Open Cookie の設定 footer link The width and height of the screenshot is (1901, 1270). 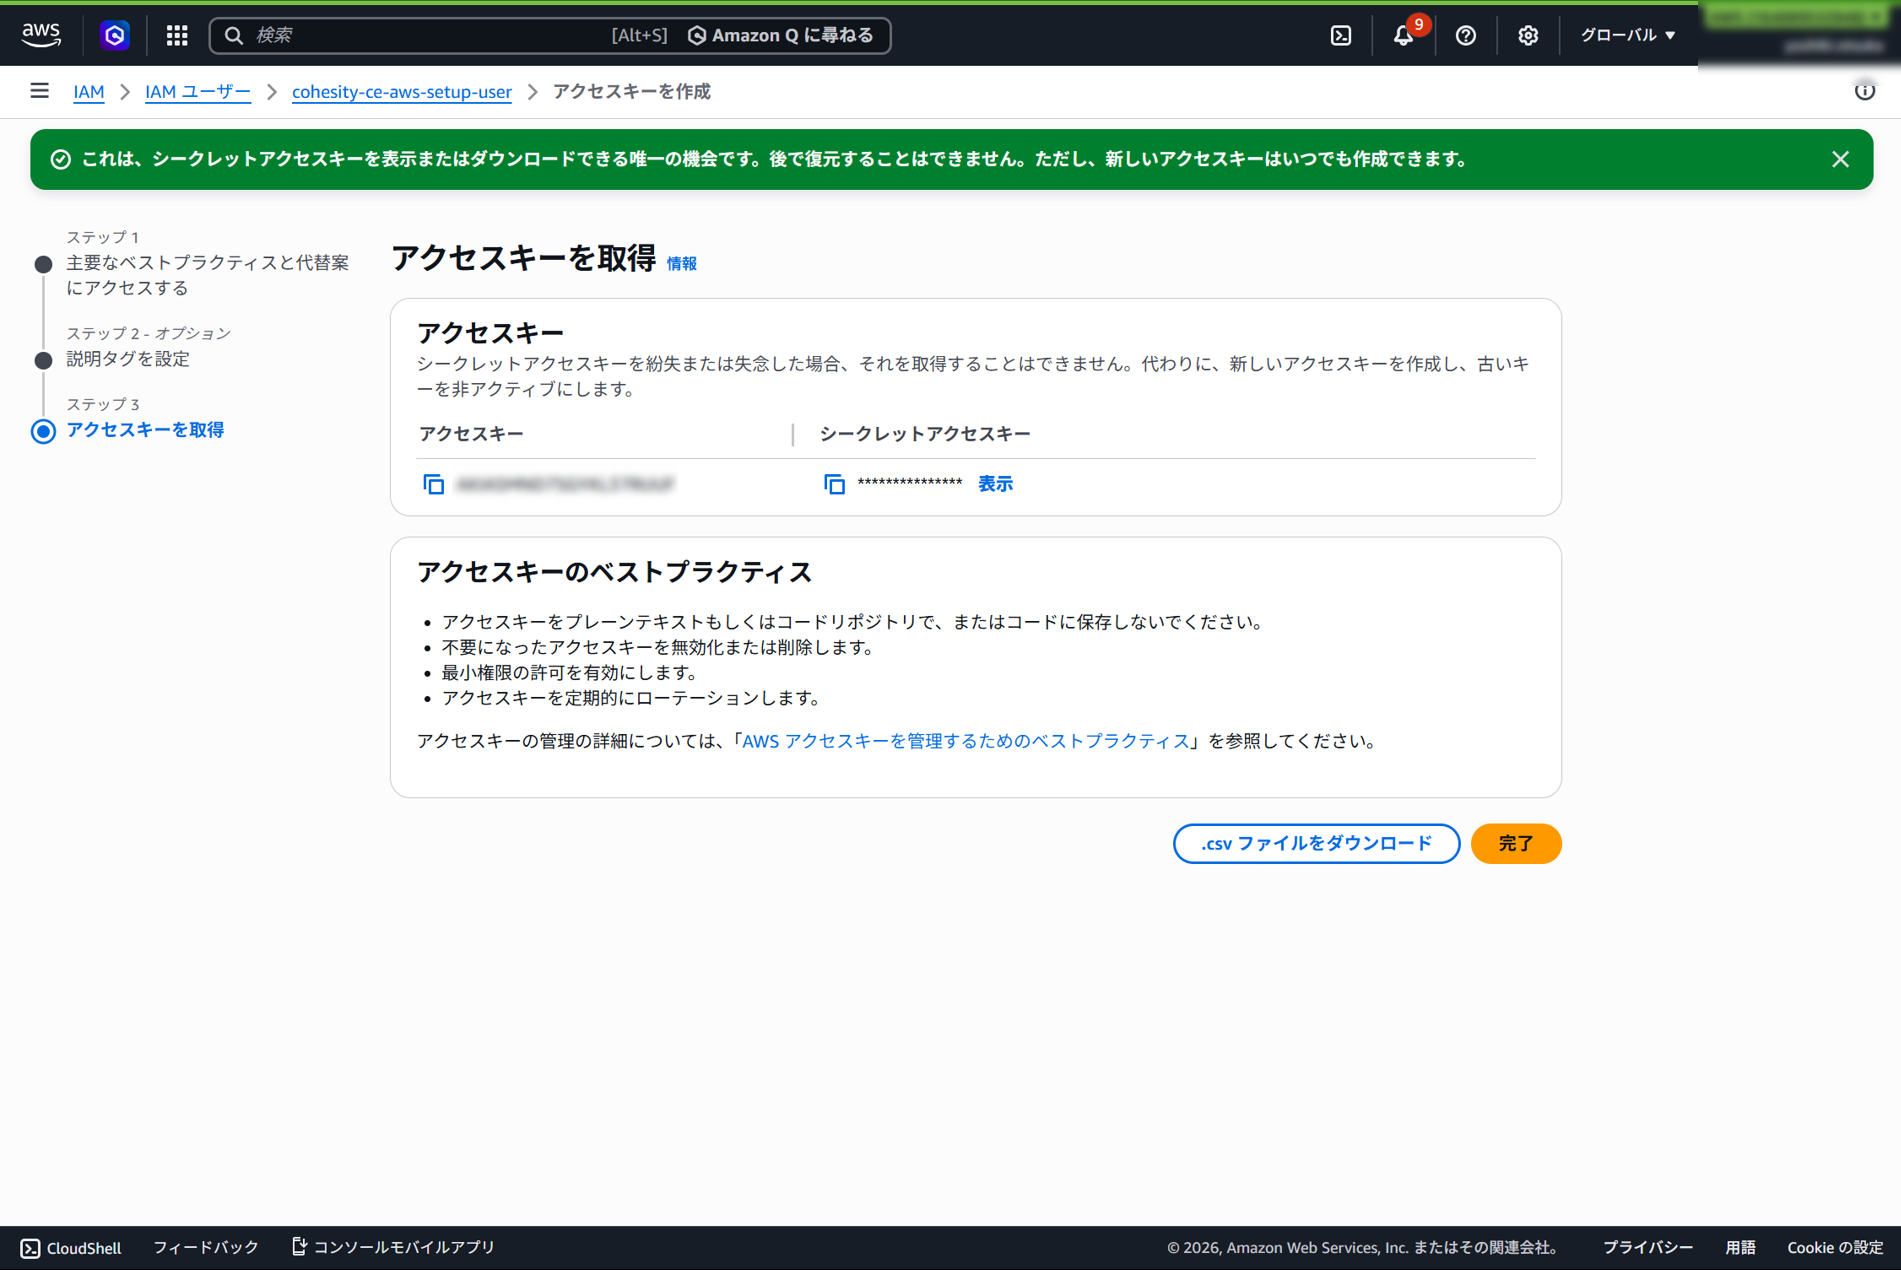pyautogui.click(x=1835, y=1247)
